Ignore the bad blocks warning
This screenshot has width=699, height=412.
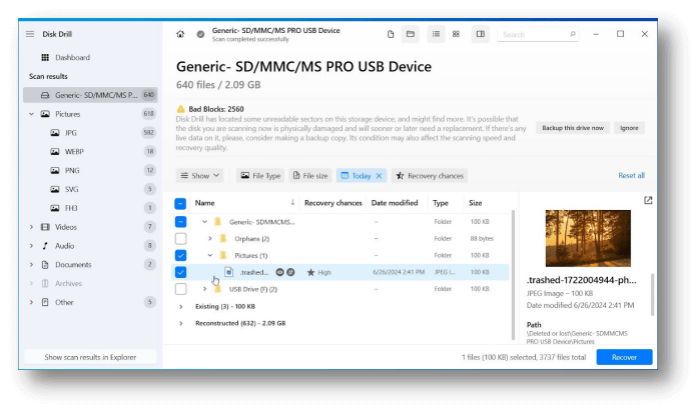click(x=629, y=128)
